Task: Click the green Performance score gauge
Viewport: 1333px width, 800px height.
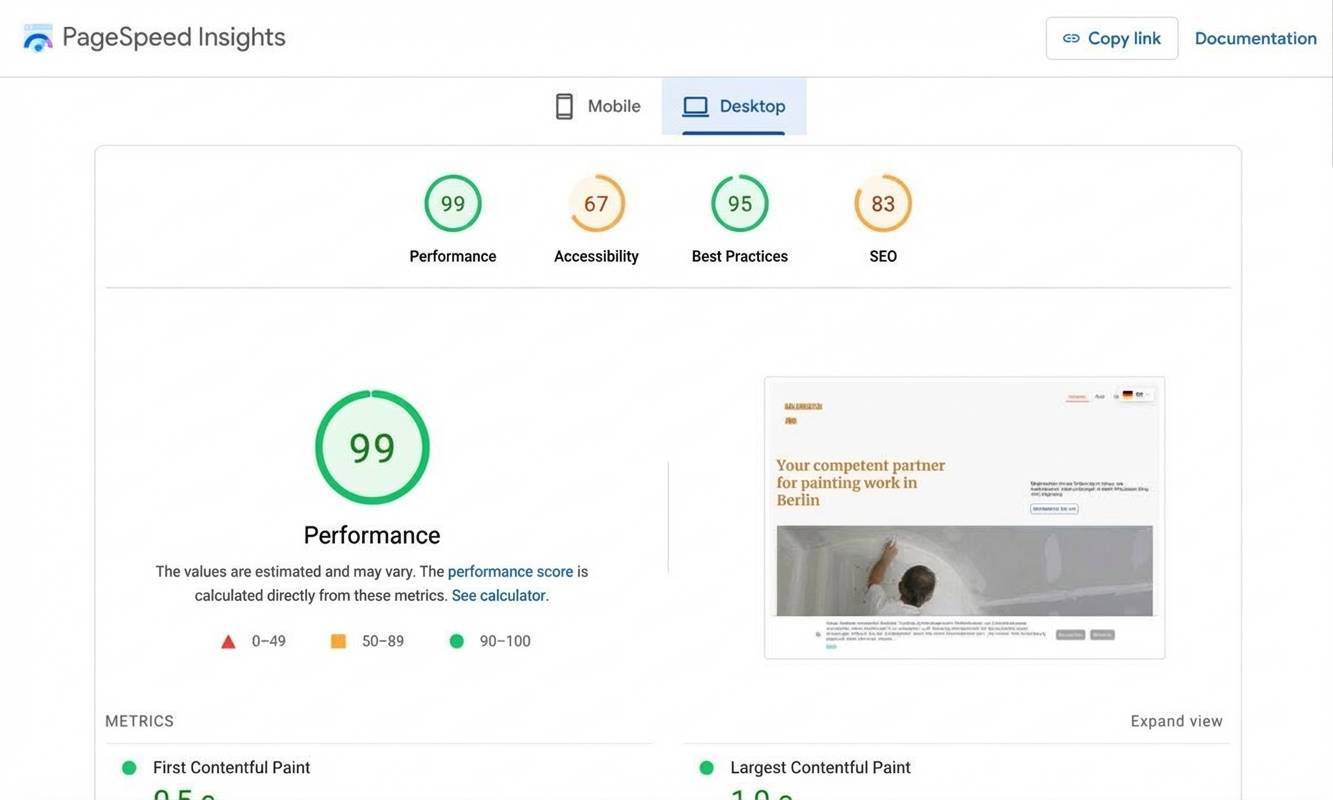Action: 453,203
